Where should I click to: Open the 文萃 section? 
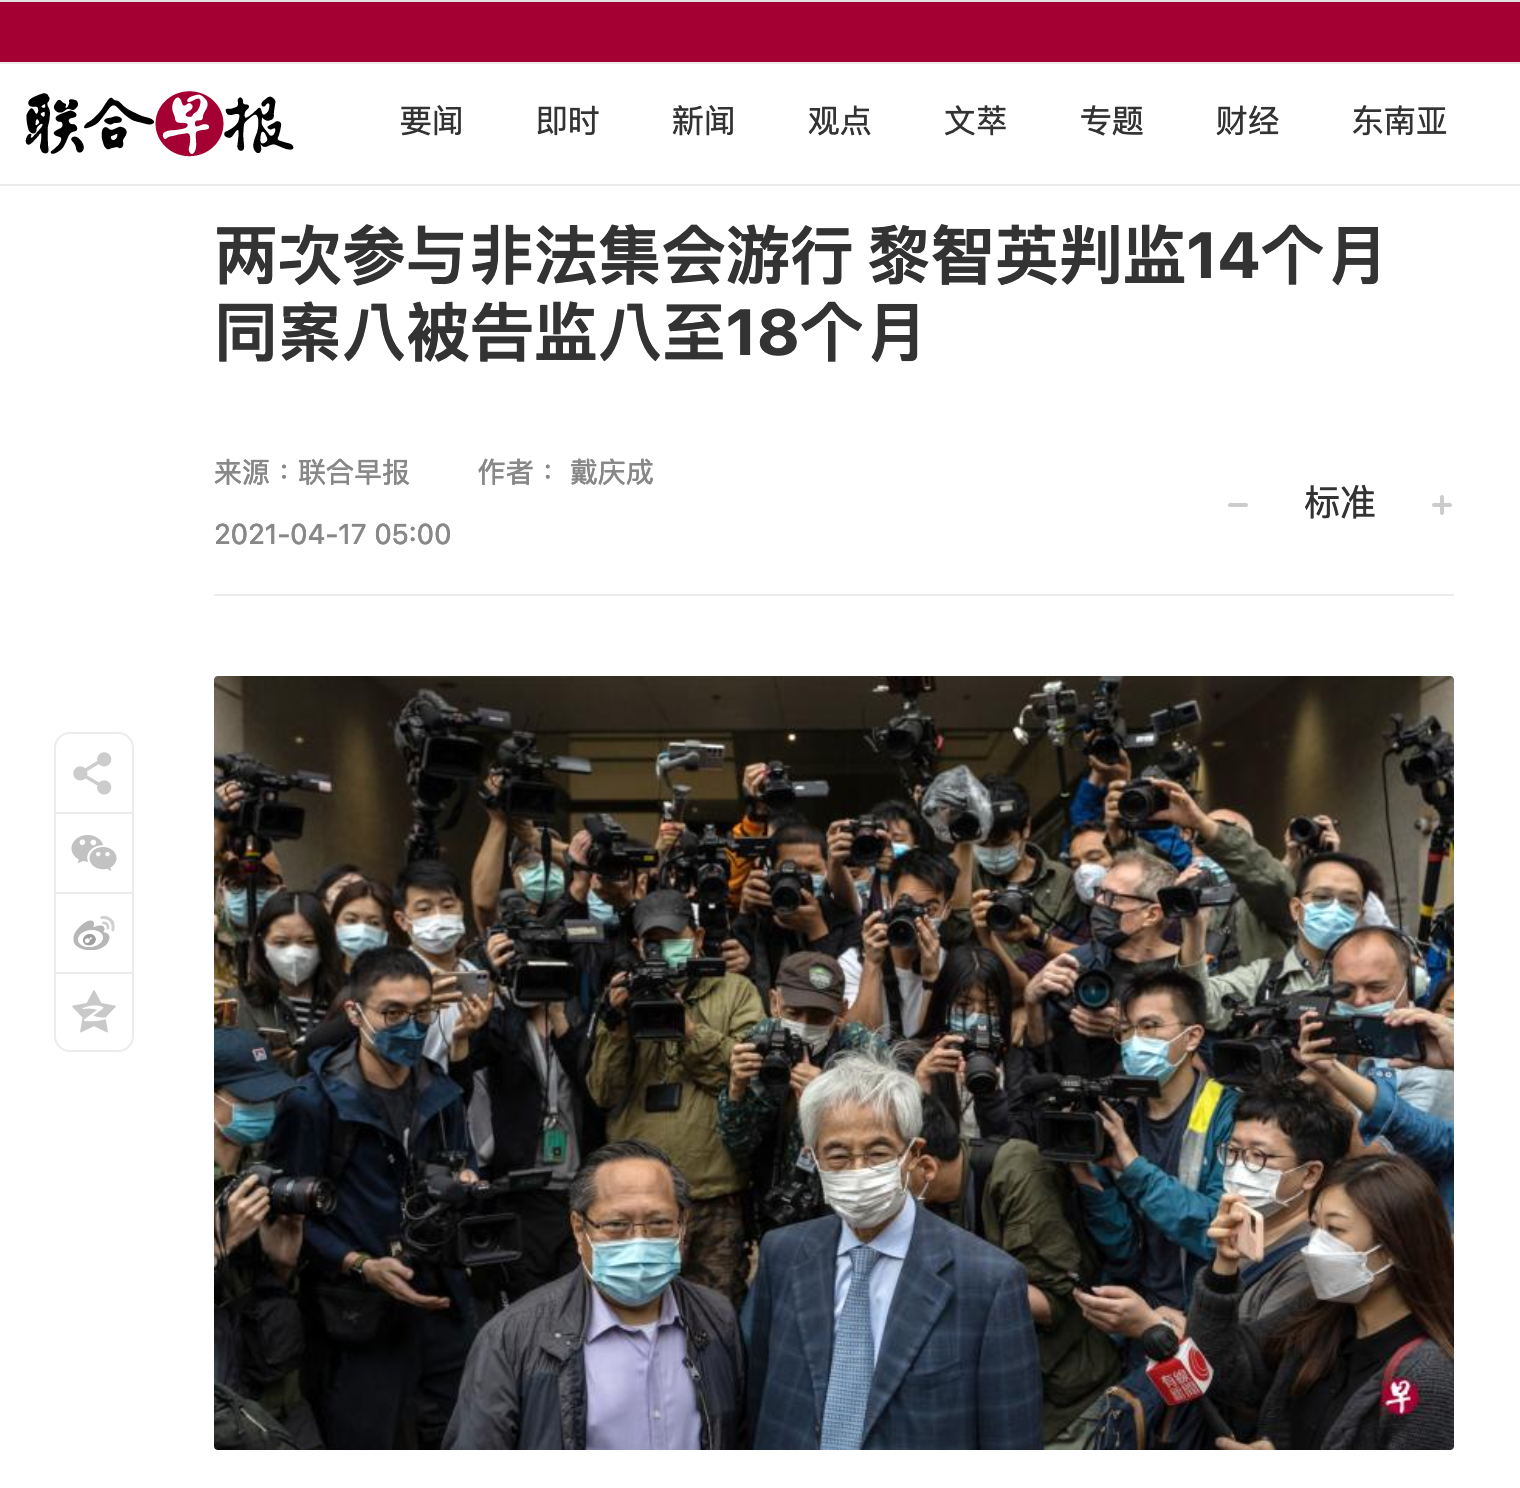pyautogui.click(x=975, y=121)
